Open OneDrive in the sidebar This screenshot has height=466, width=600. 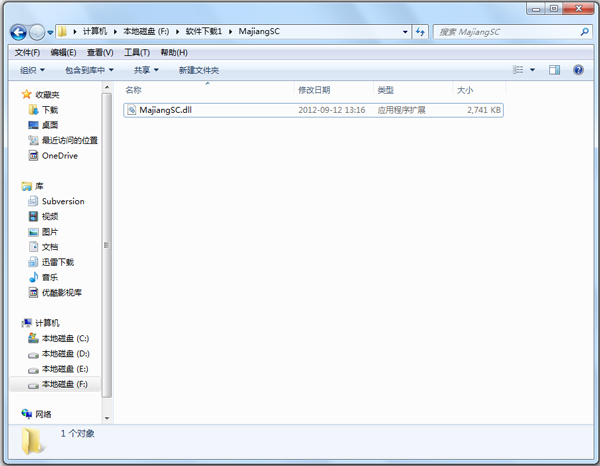point(59,155)
